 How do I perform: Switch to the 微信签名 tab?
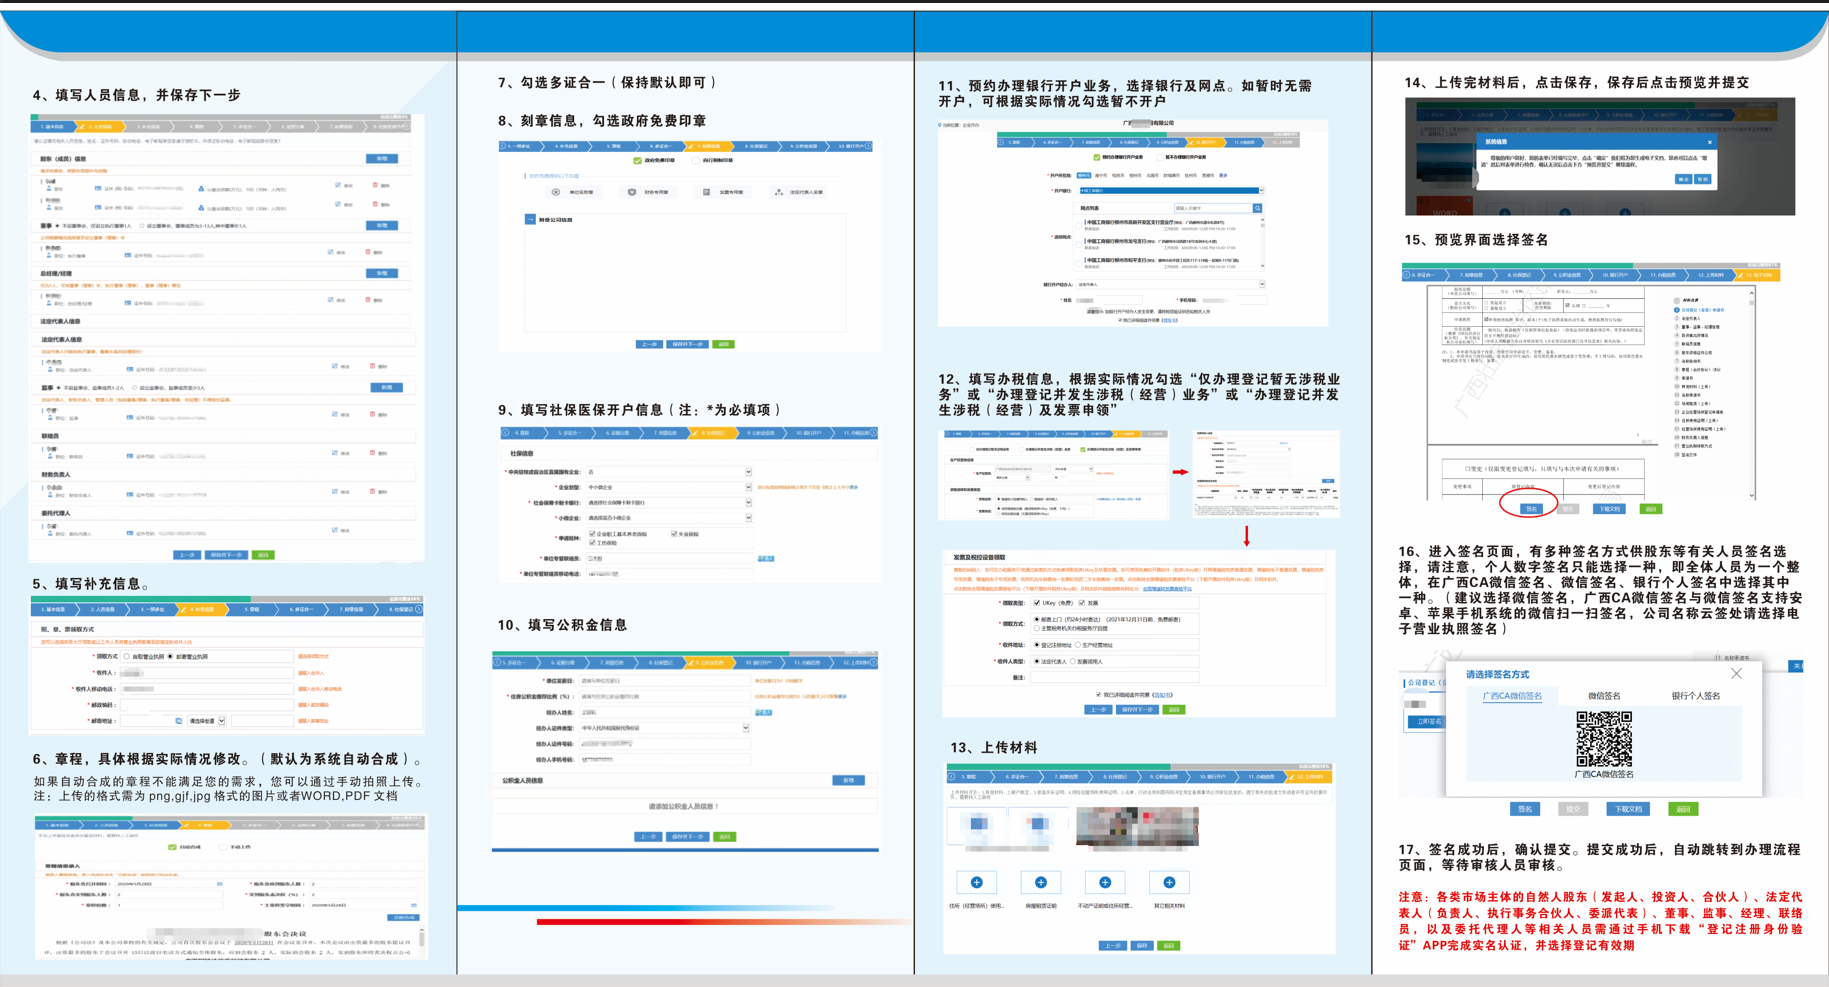point(1604,696)
